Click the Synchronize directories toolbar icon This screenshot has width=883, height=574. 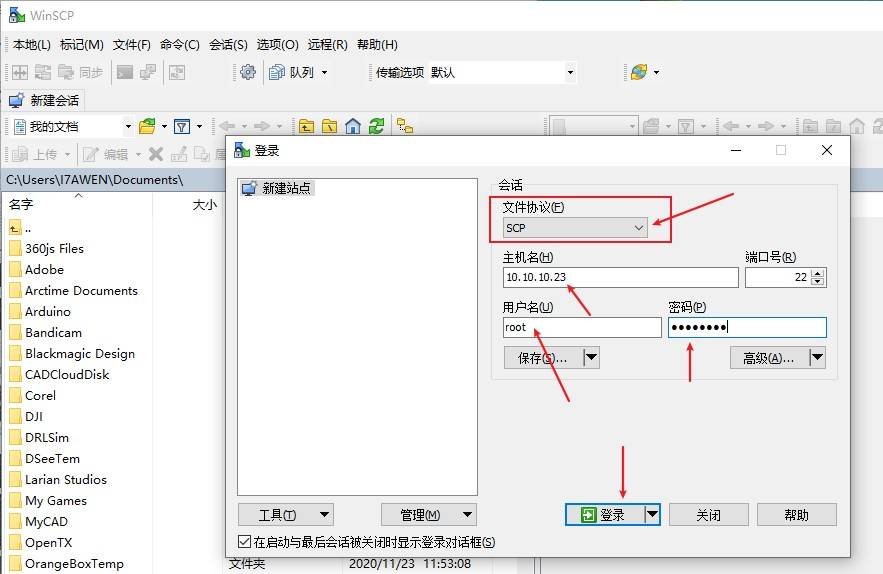(x=43, y=72)
